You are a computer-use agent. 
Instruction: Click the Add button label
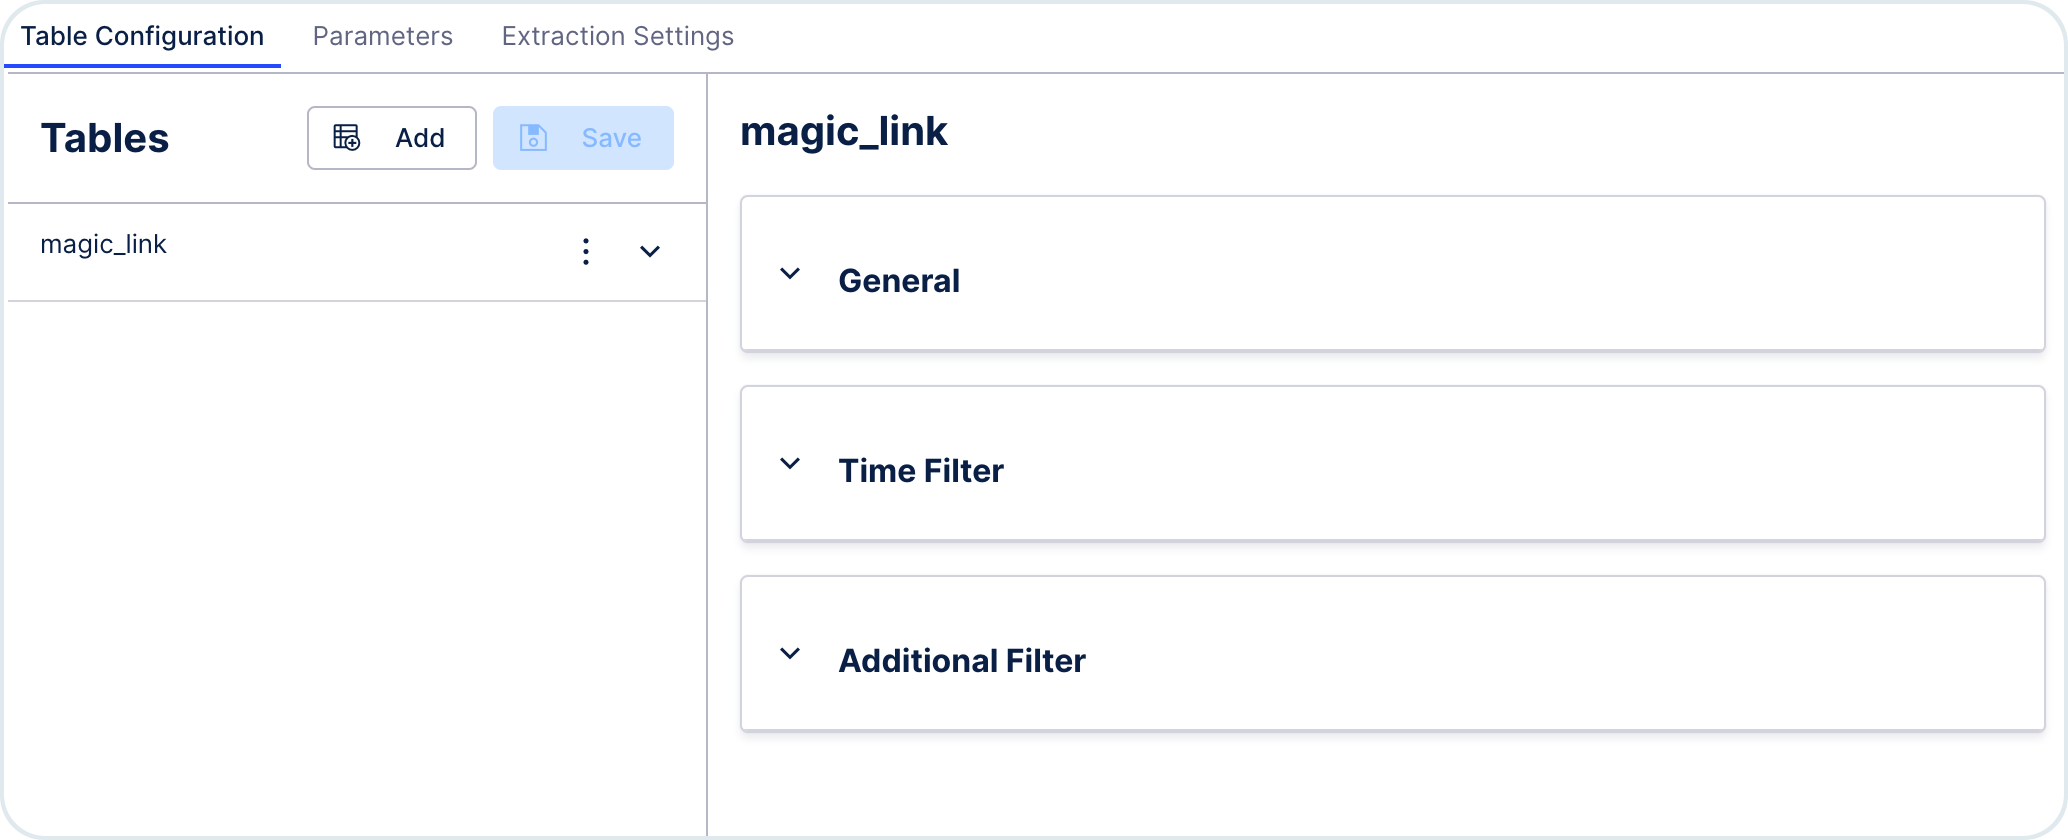[420, 138]
